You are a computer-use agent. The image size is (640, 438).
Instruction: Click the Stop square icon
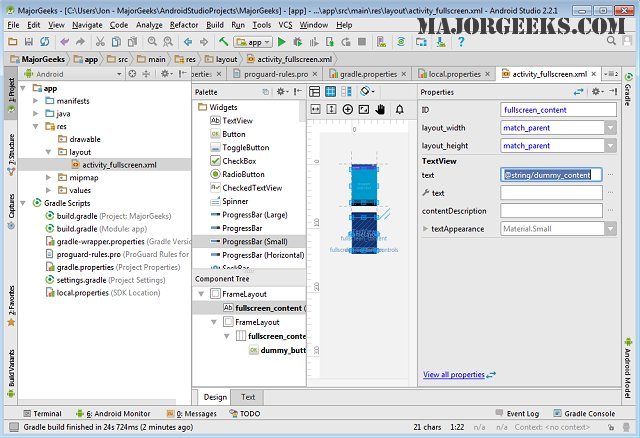click(362, 42)
